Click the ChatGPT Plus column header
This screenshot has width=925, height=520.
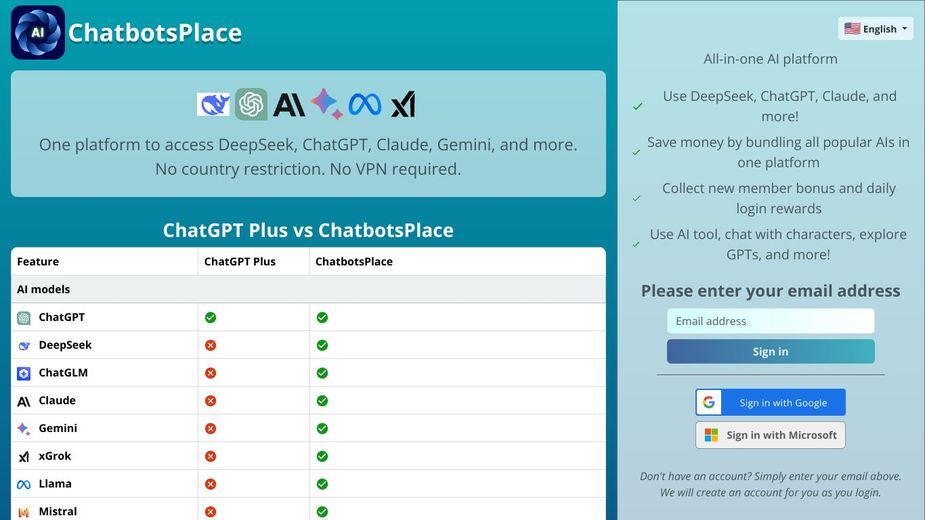(x=240, y=261)
